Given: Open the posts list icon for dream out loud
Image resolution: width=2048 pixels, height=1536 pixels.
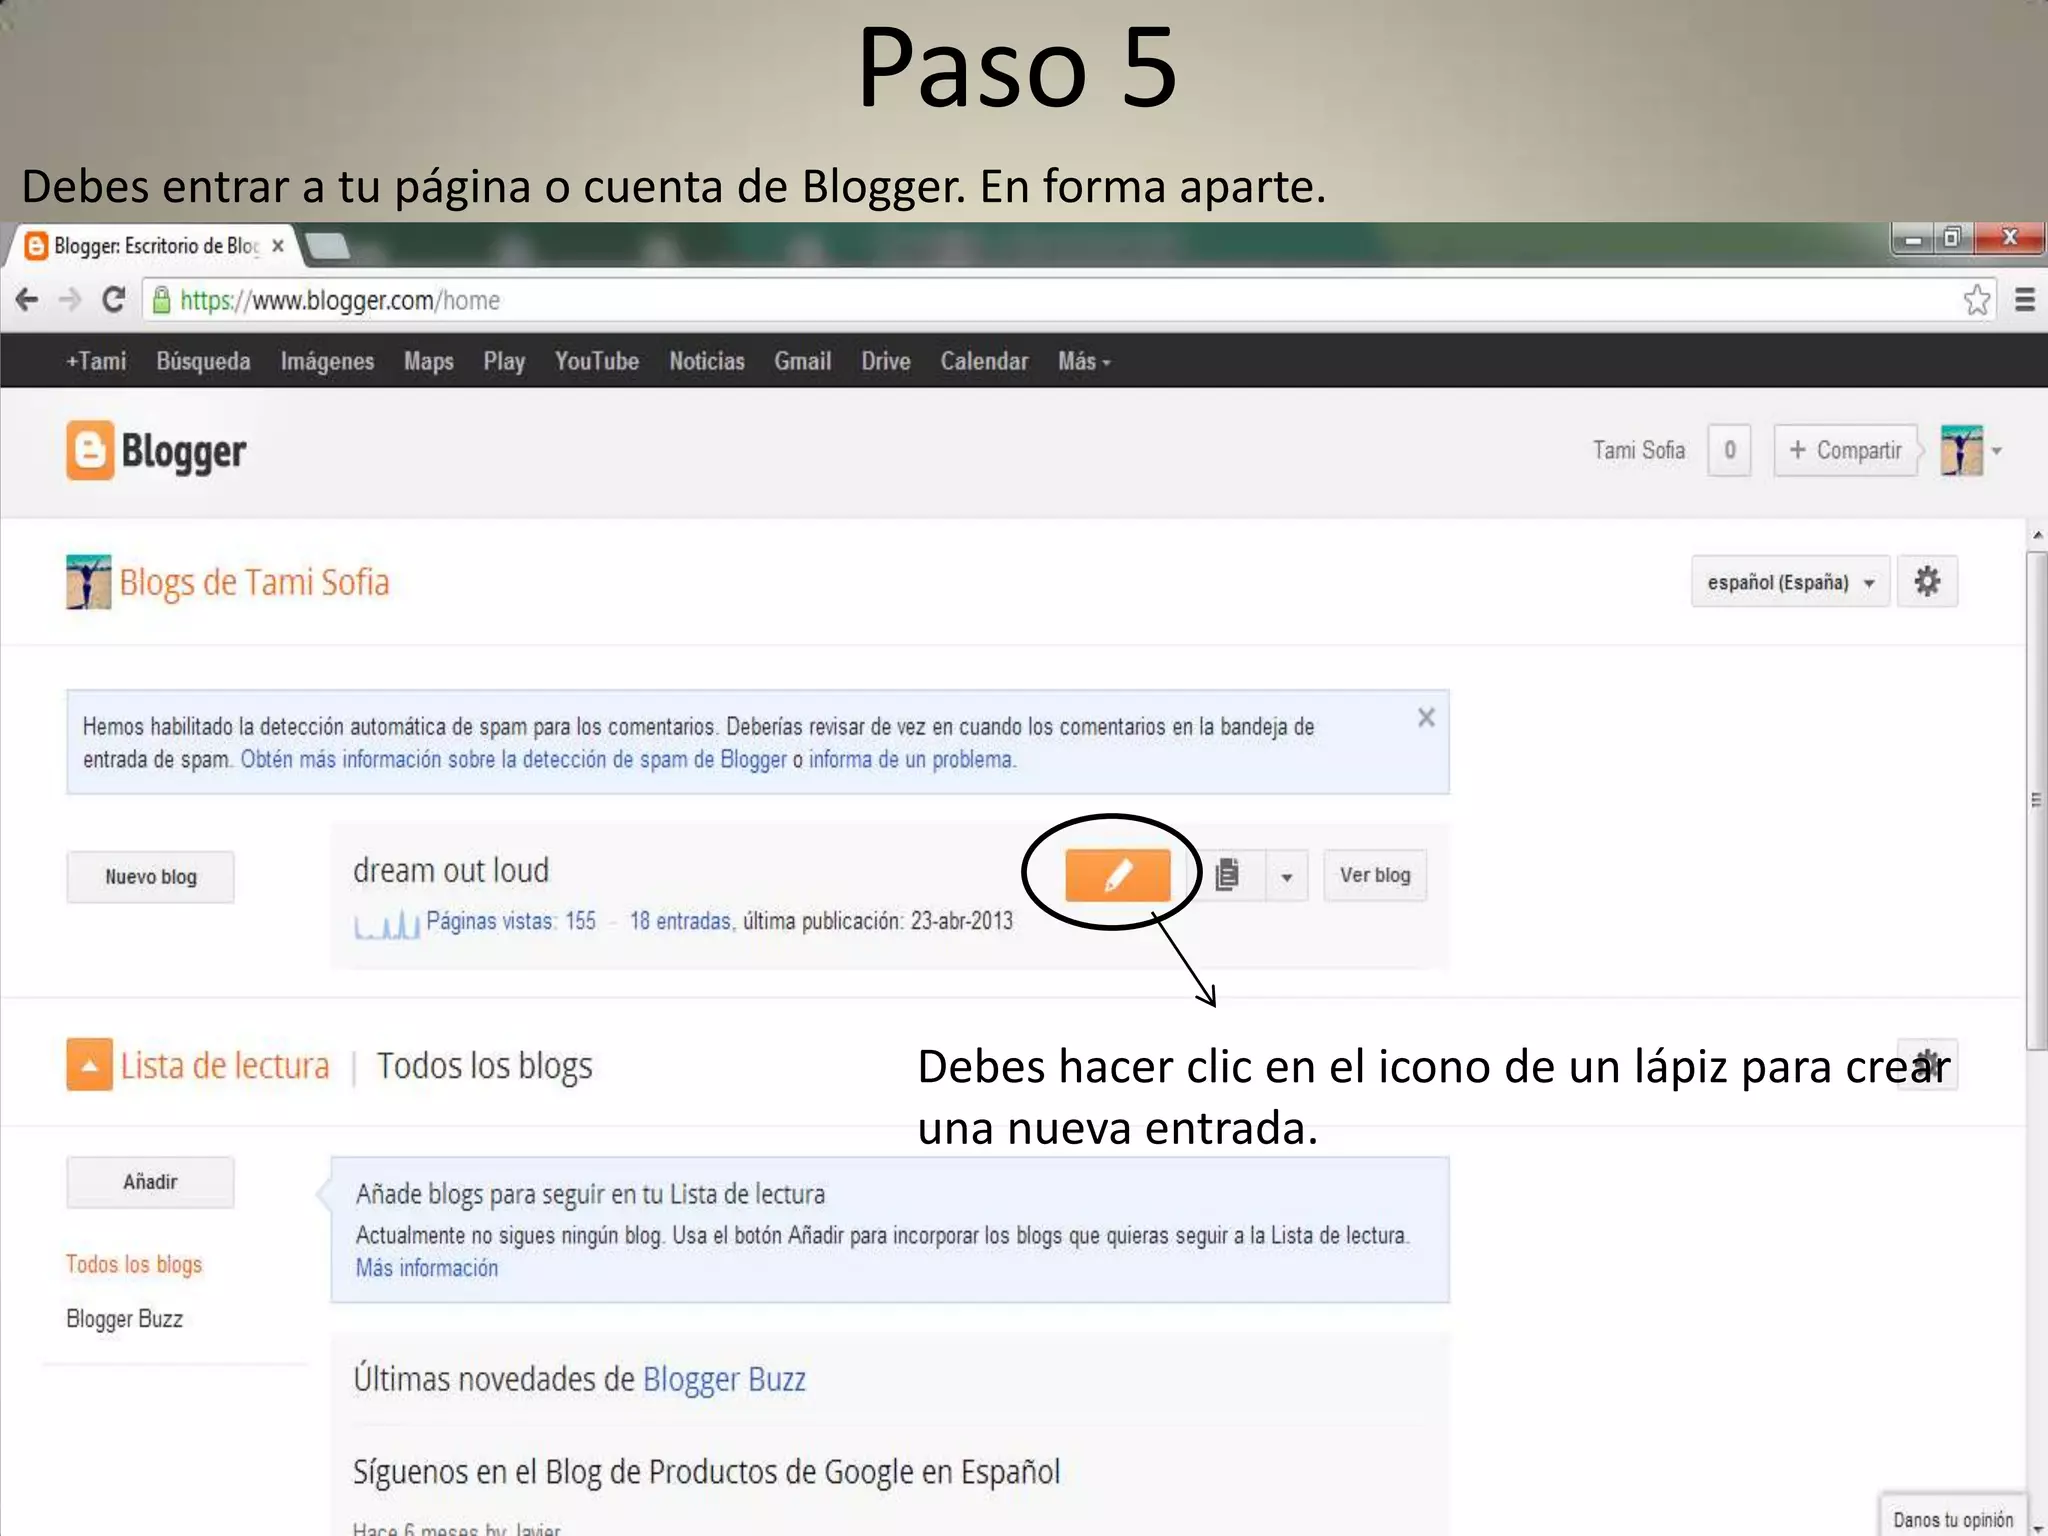Looking at the screenshot, I should pyautogui.click(x=1227, y=875).
